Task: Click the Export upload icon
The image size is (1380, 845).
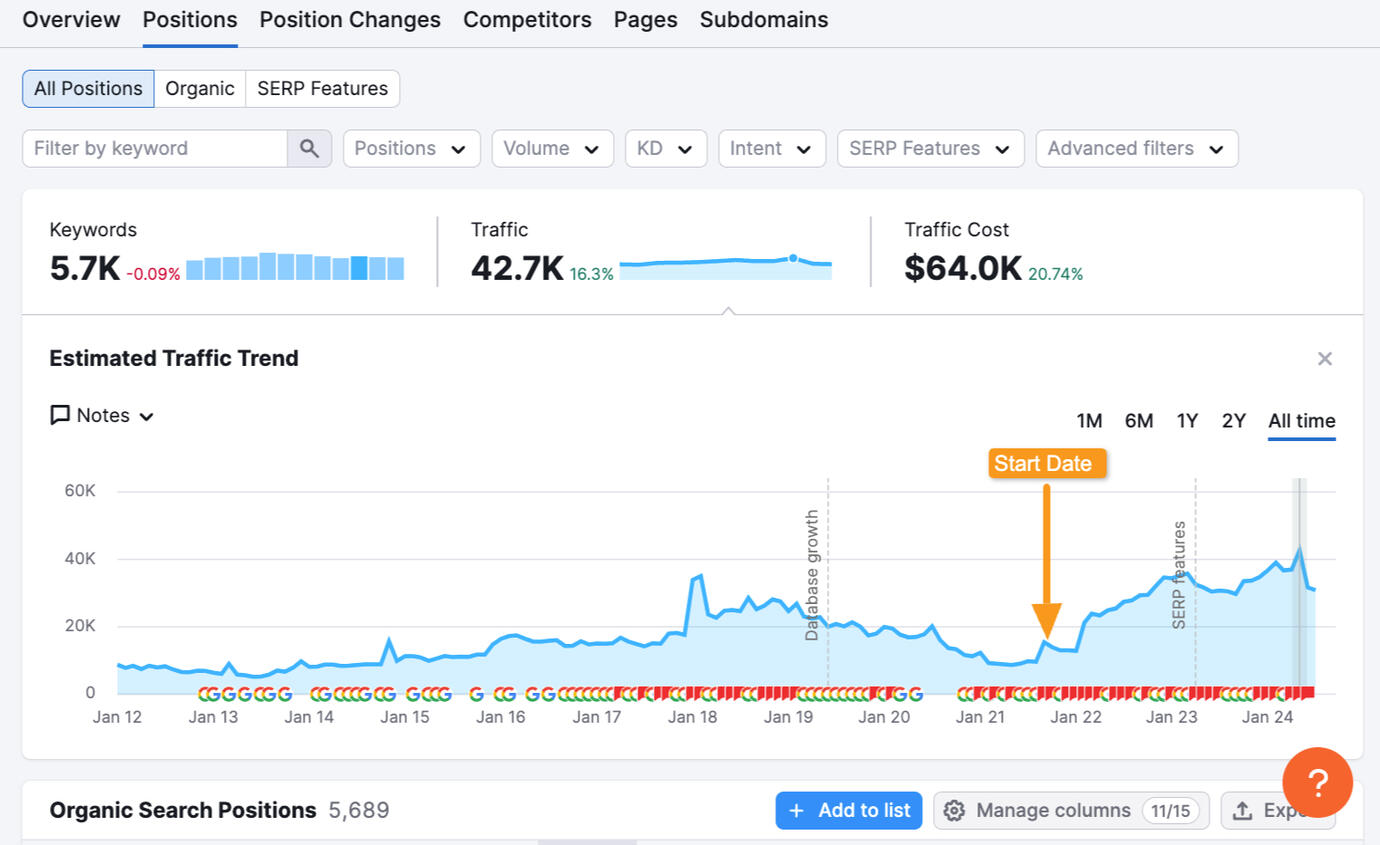Action: [x=1242, y=811]
